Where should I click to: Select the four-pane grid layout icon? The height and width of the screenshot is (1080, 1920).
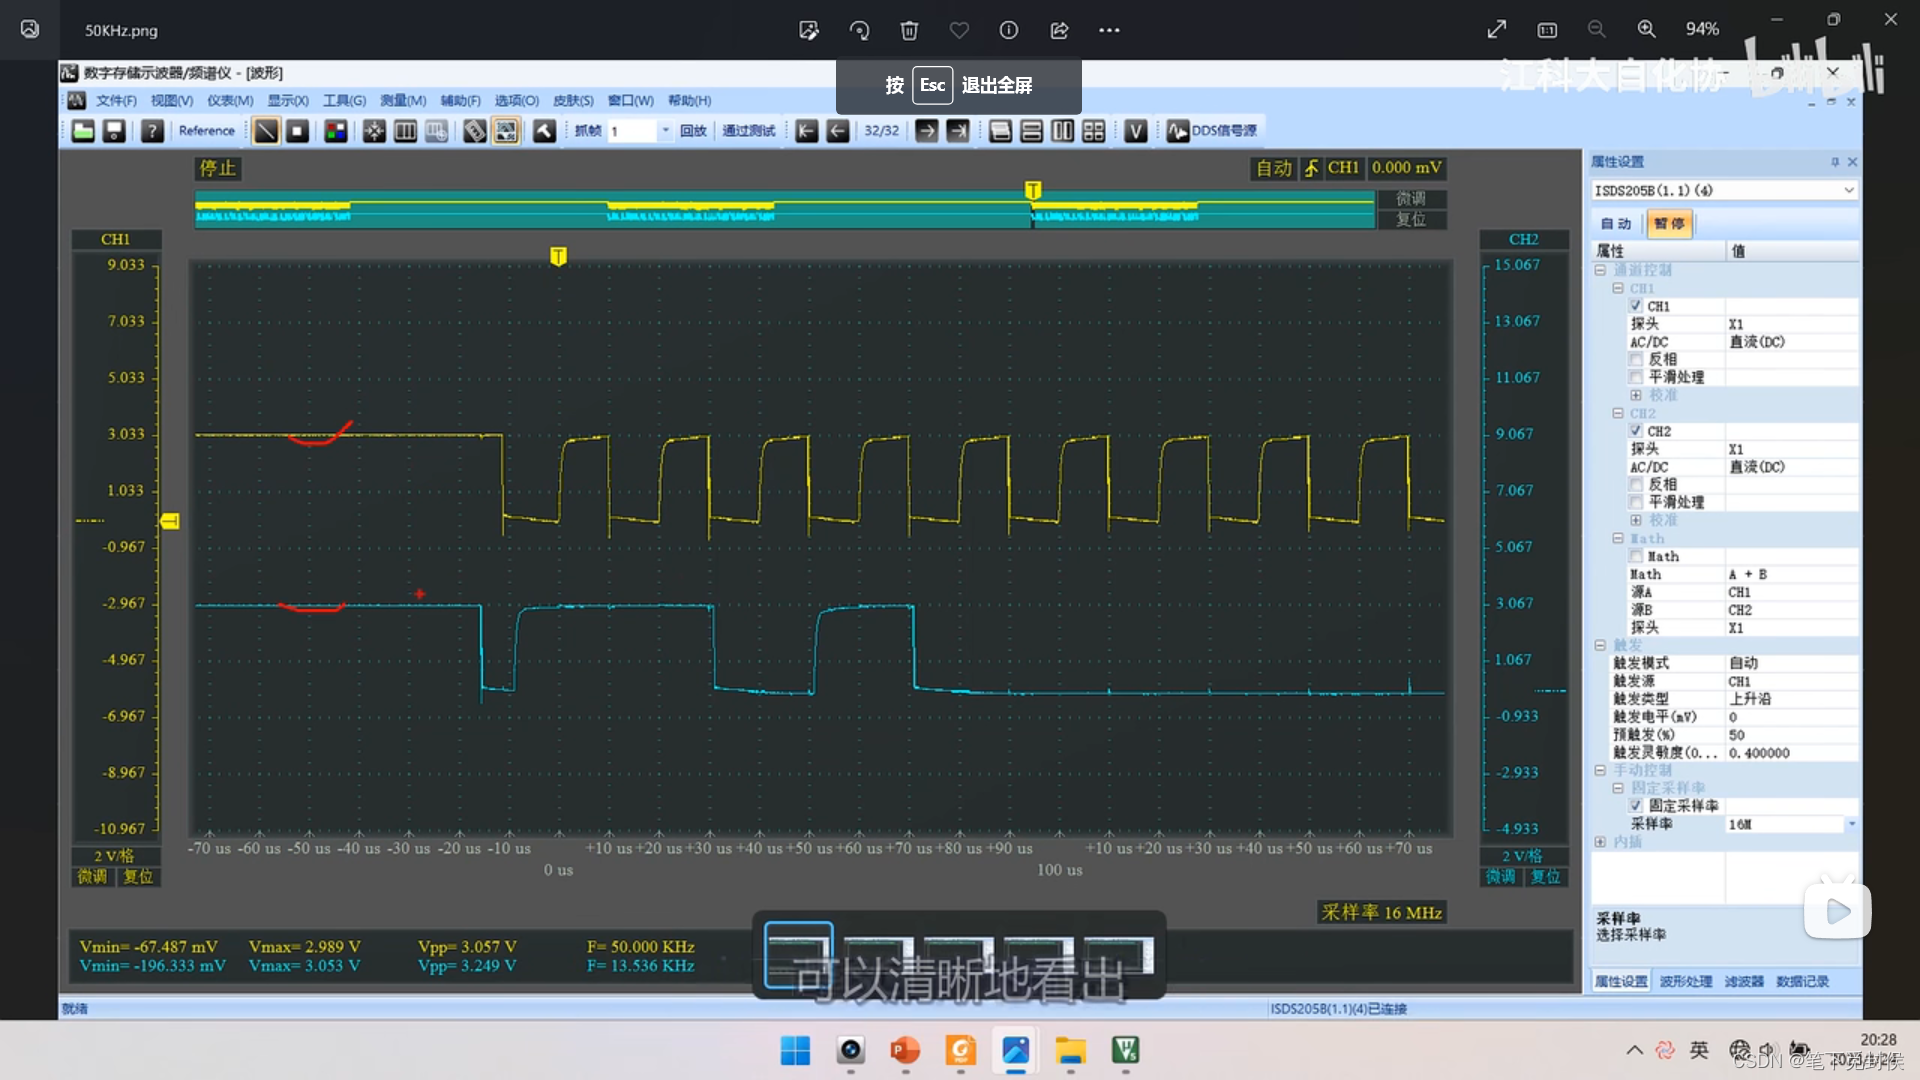(x=1094, y=131)
